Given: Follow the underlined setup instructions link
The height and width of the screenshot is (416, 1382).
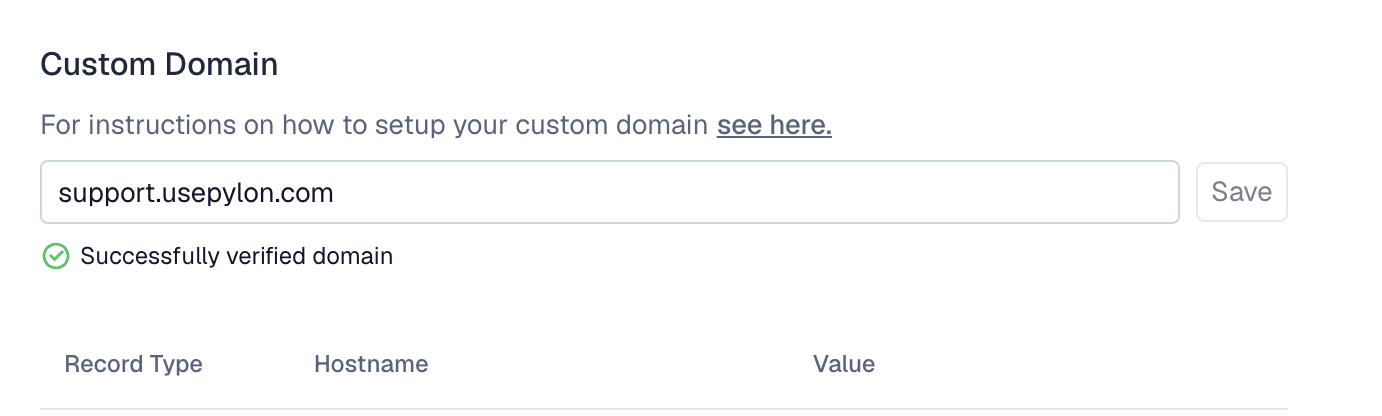Looking at the screenshot, I should [774, 126].
